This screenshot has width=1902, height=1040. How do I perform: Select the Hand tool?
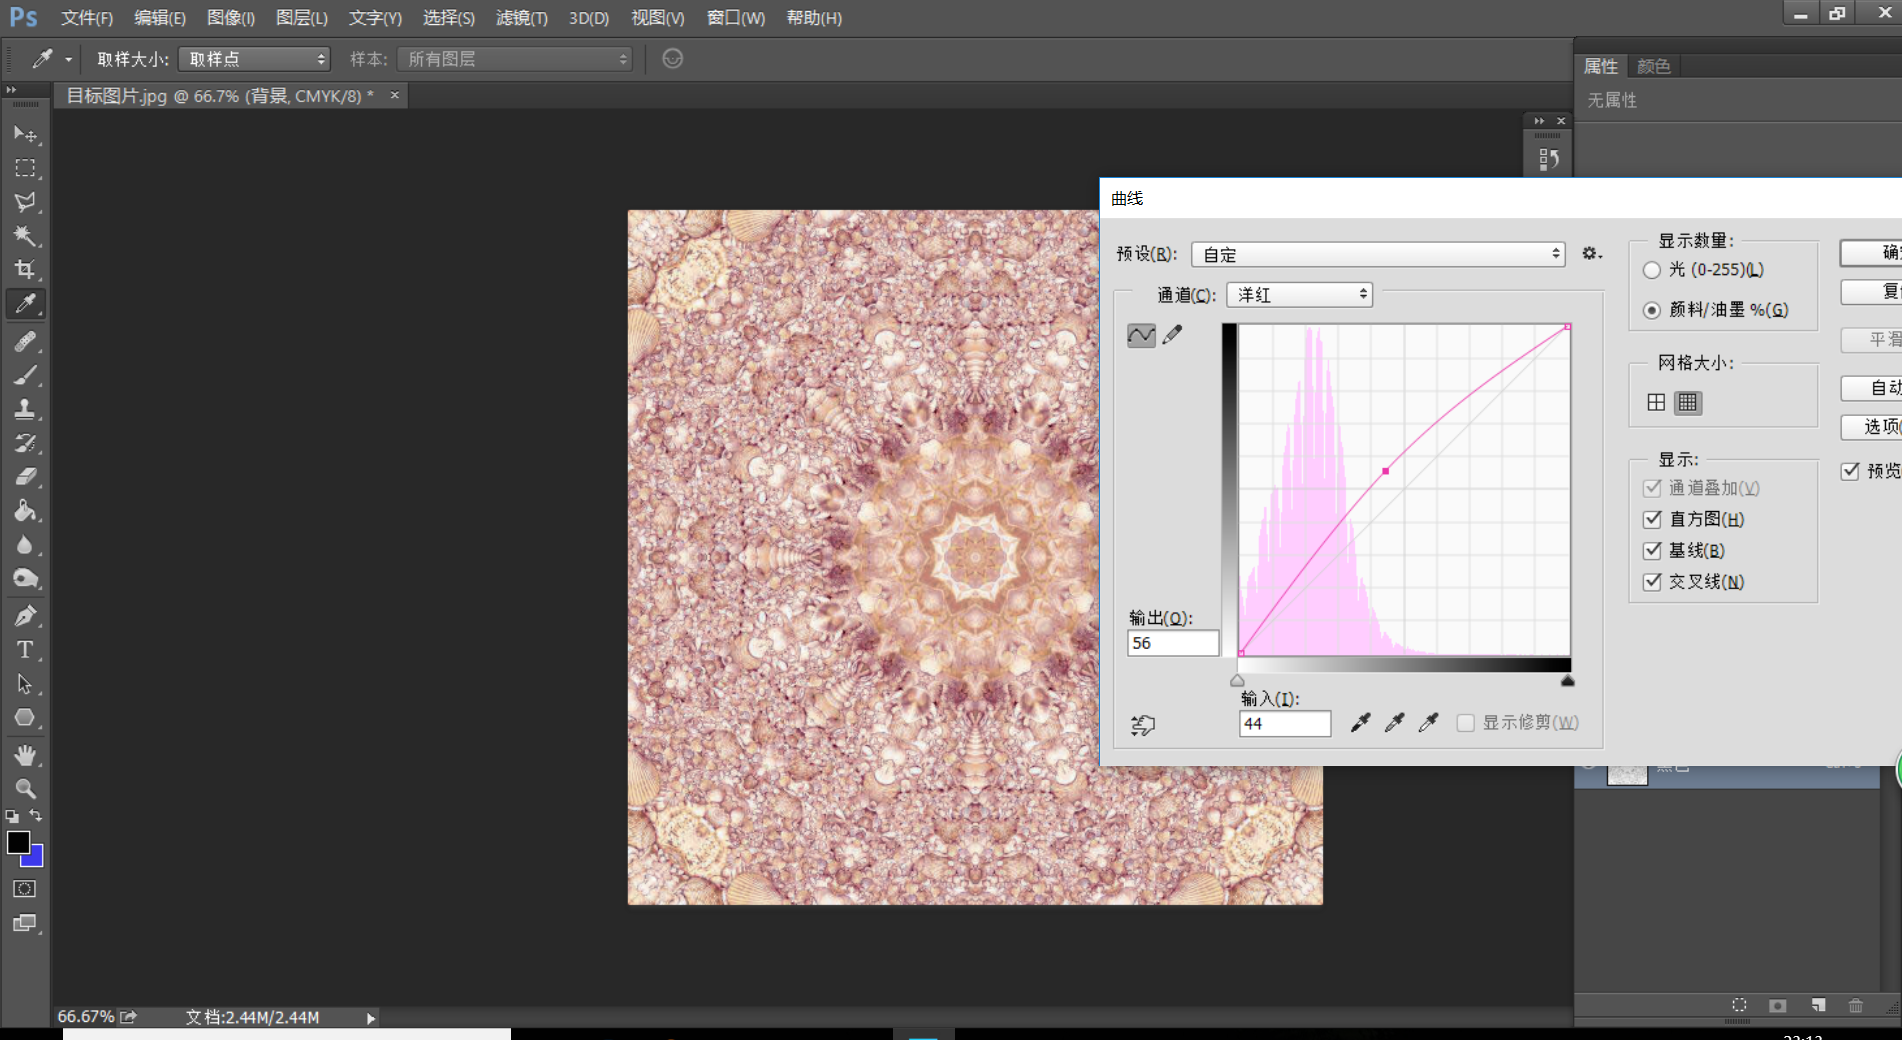pyautogui.click(x=25, y=755)
